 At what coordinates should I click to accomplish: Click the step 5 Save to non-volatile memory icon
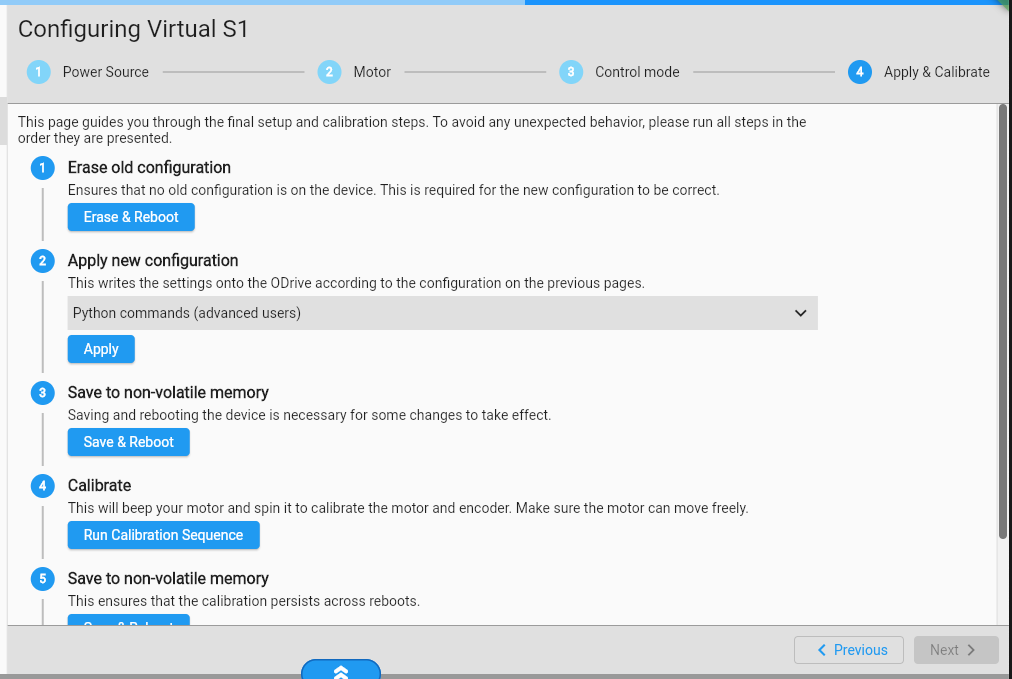42,579
